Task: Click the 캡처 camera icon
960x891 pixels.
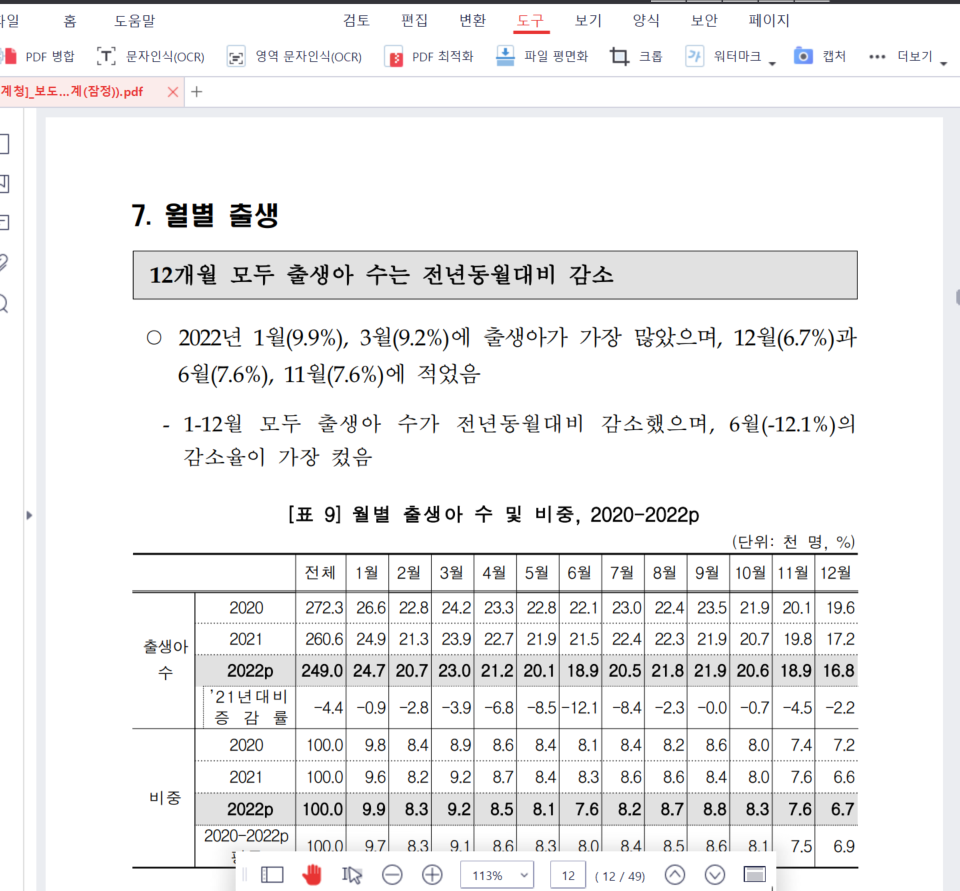Action: (803, 56)
